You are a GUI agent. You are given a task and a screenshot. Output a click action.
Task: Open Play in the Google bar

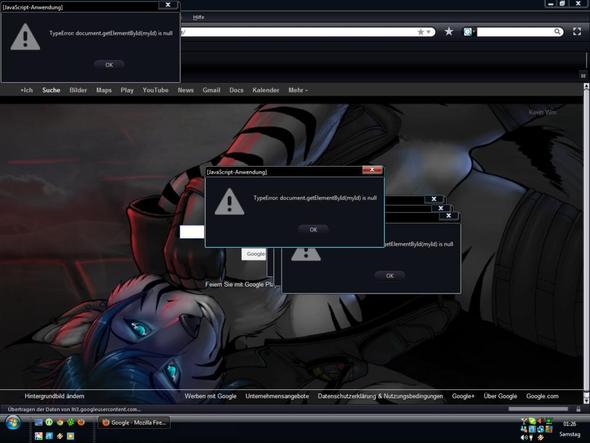(127, 90)
